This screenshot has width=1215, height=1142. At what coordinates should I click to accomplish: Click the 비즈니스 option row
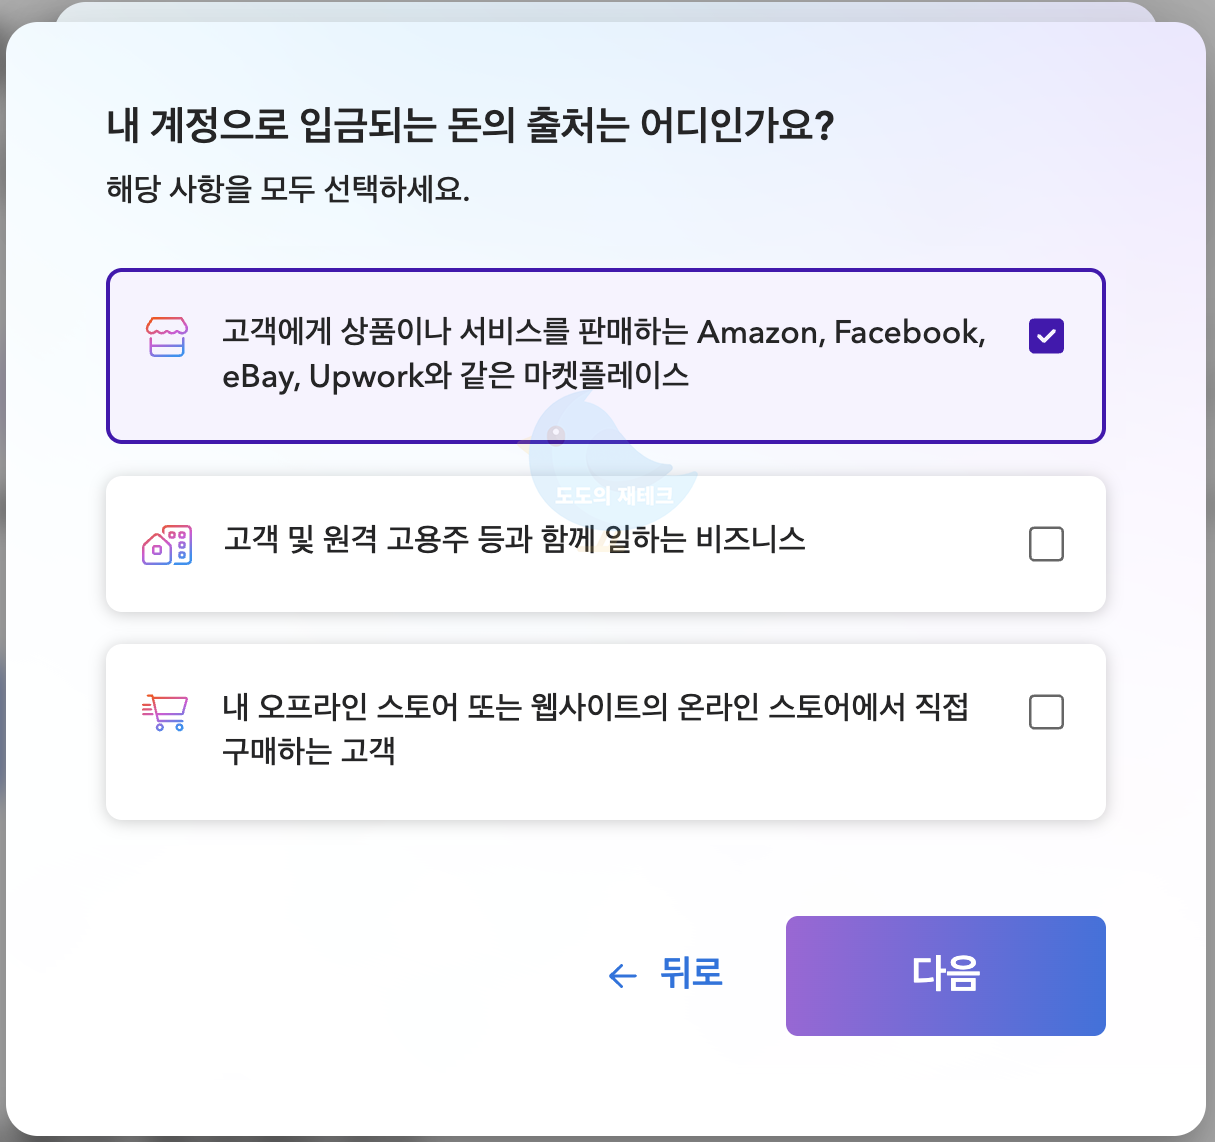[605, 543]
